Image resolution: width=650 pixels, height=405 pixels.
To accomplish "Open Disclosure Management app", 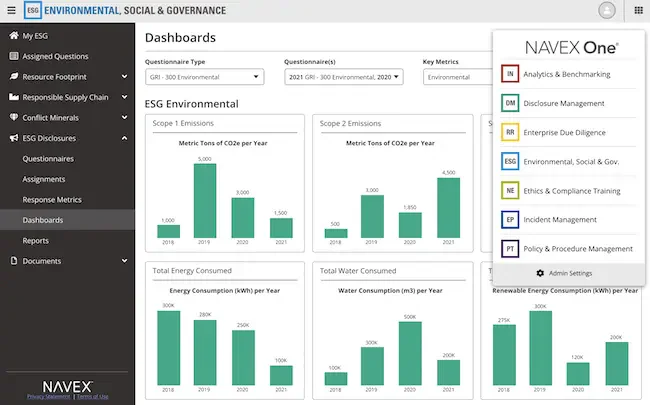I will click(564, 103).
